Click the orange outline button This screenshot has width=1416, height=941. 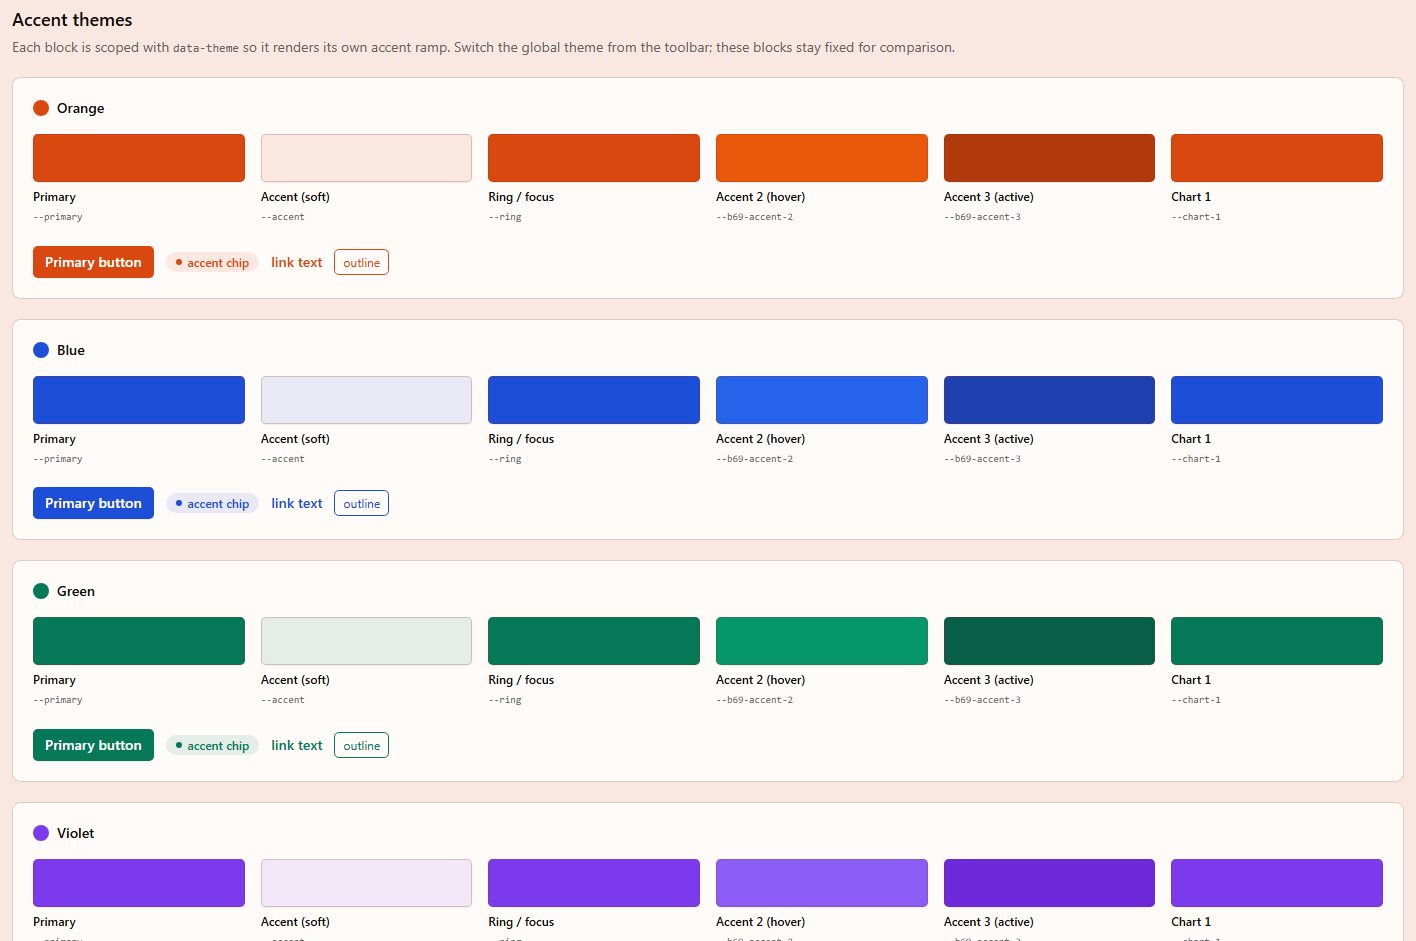pyautogui.click(x=361, y=262)
